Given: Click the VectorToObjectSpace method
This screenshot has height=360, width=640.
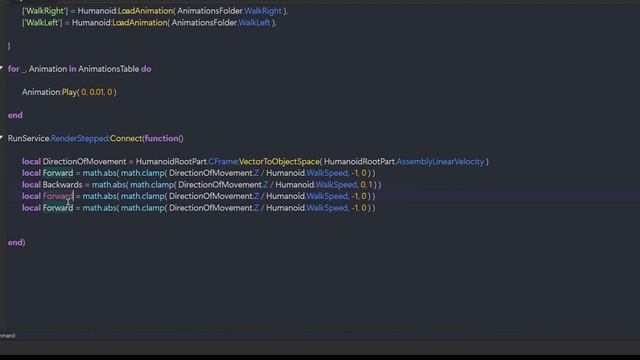Looking at the screenshot, I should pyautogui.click(x=279, y=162).
